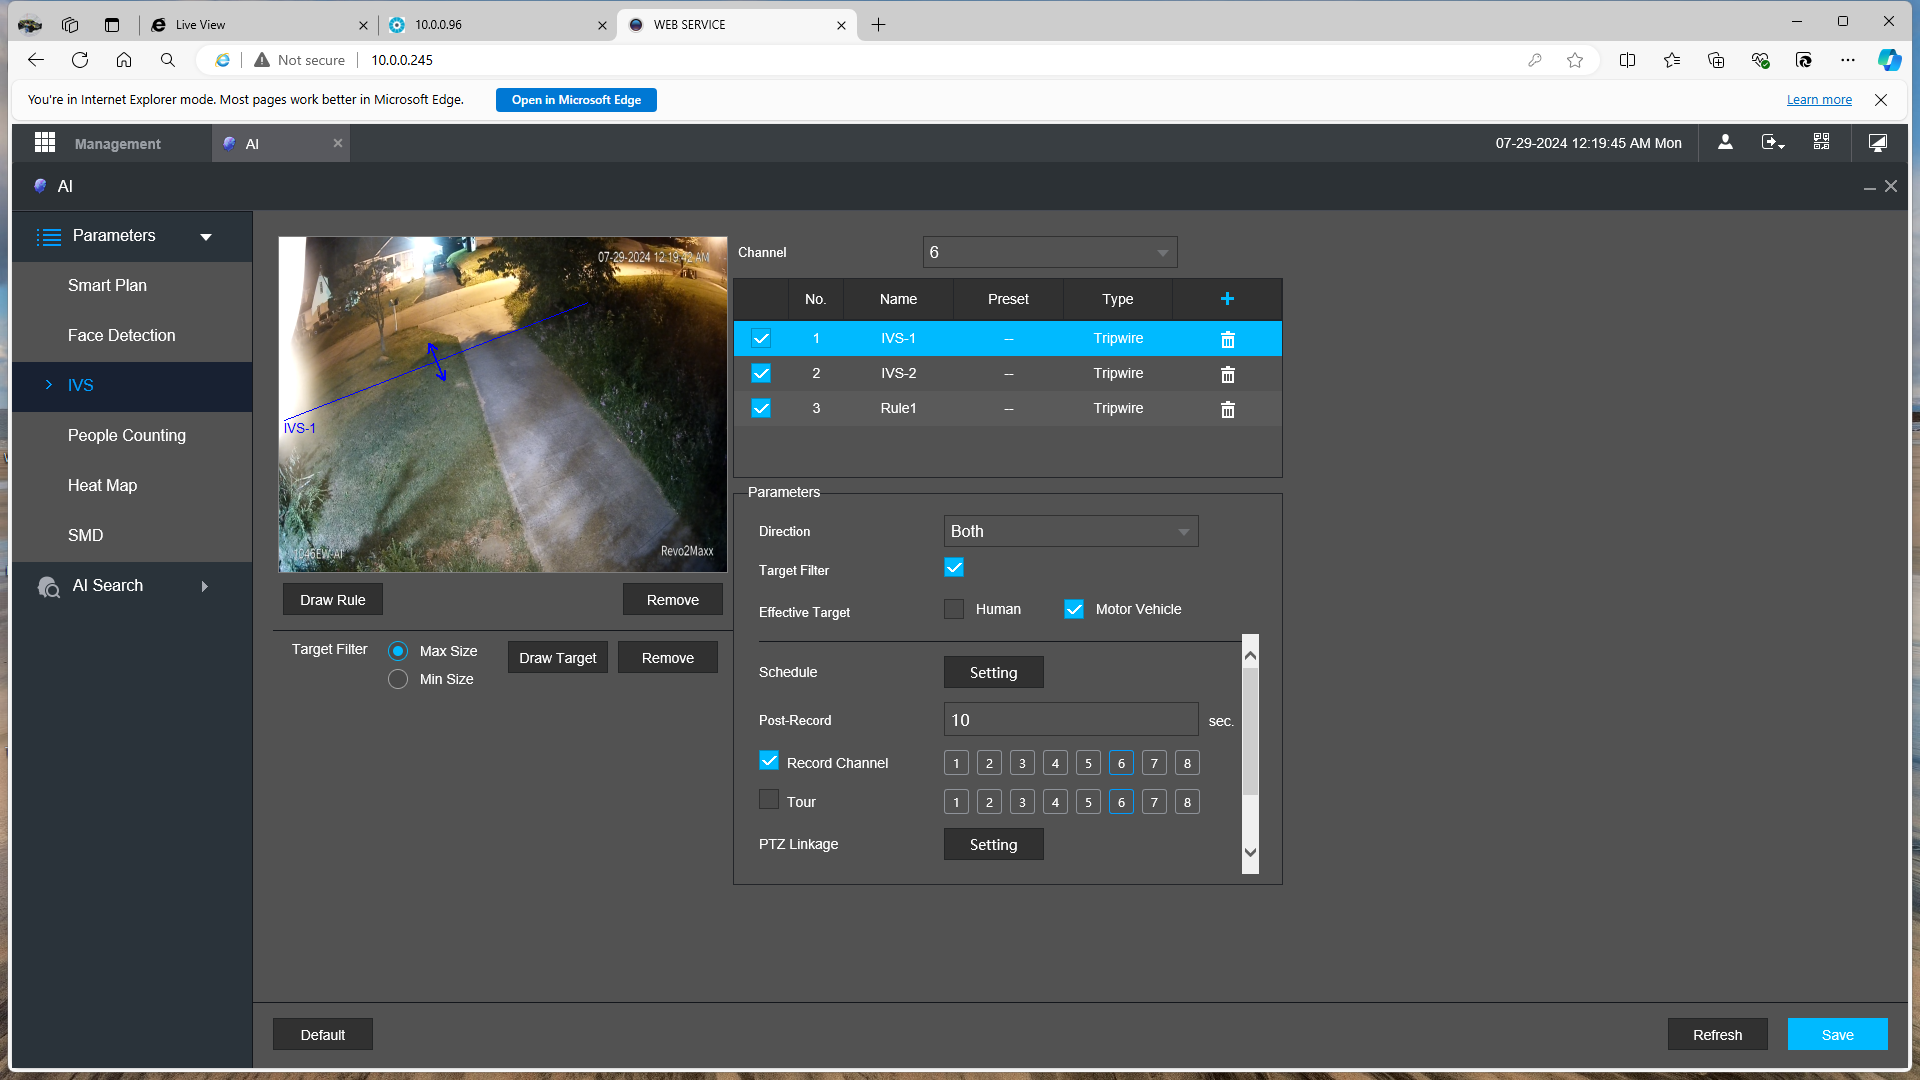Minimize the AI panel
This screenshot has height=1080, width=1920.
click(1869, 187)
